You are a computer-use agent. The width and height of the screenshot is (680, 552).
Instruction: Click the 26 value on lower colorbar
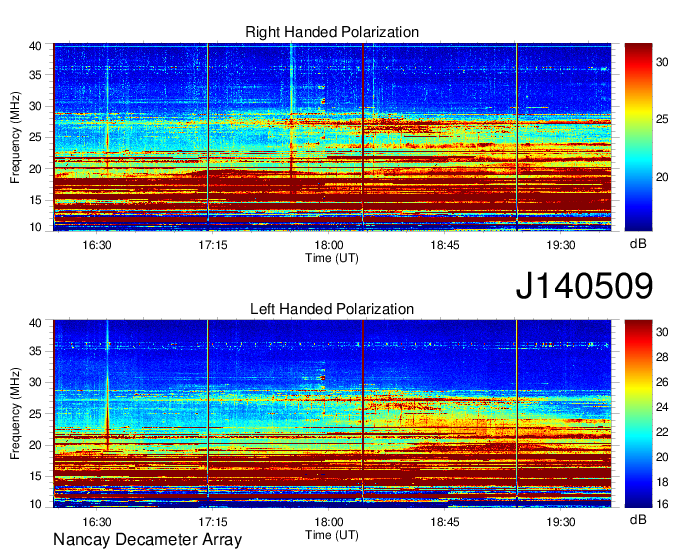coord(662,382)
